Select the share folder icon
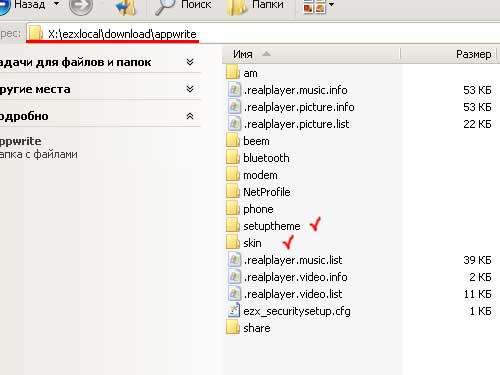The image size is (500, 375). (233, 328)
